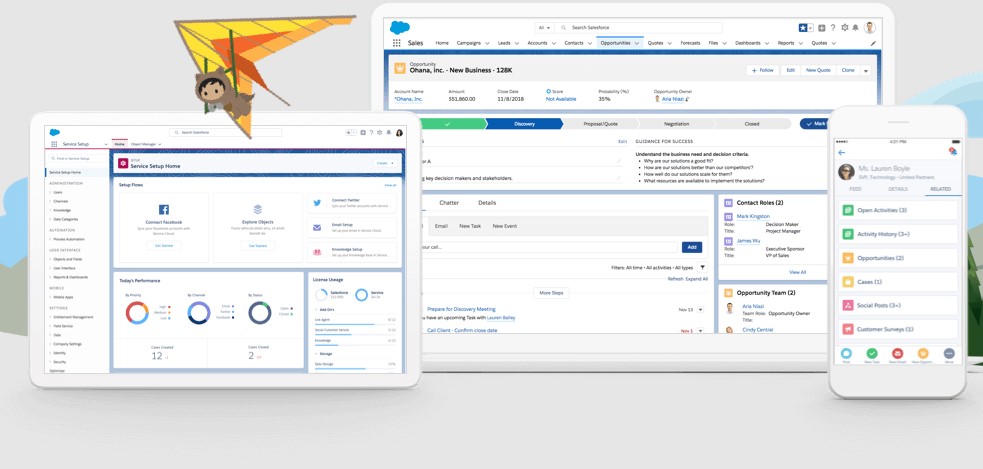Expand Objects and Fields in the Setup sidebar

pyautogui.click(x=50, y=259)
